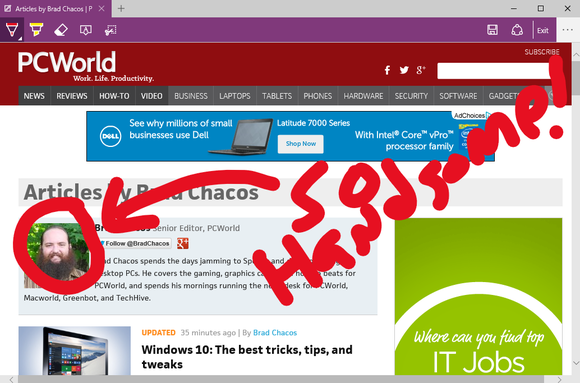The height and width of the screenshot is (383, 580).
Task: Open a new tab with plus button
Action: pos(121,9)
